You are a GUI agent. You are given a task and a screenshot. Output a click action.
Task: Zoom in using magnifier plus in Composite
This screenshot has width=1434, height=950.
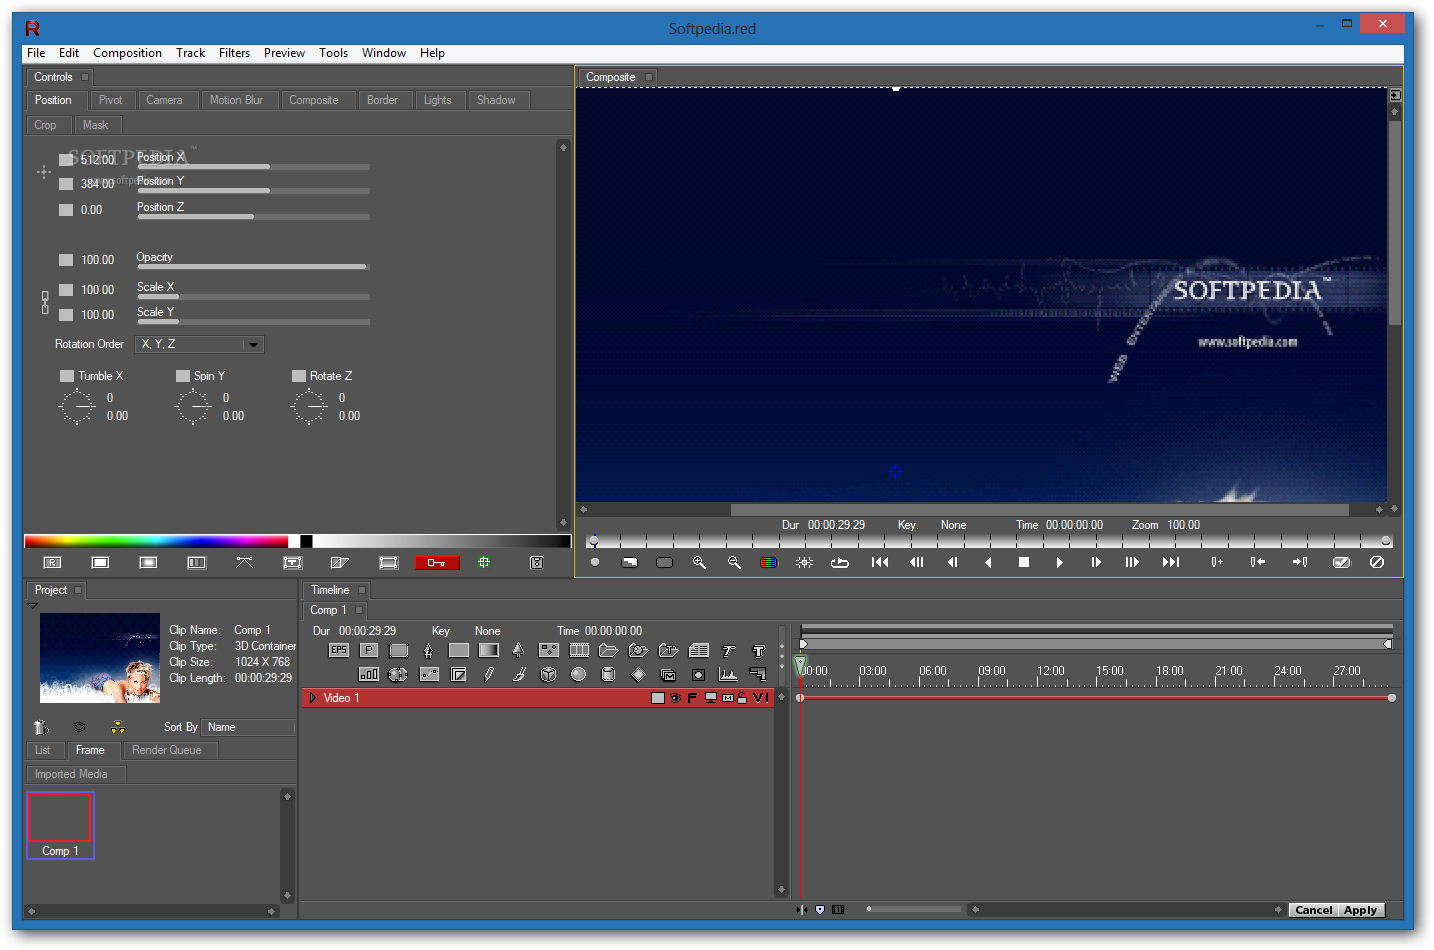click(699, 563)
